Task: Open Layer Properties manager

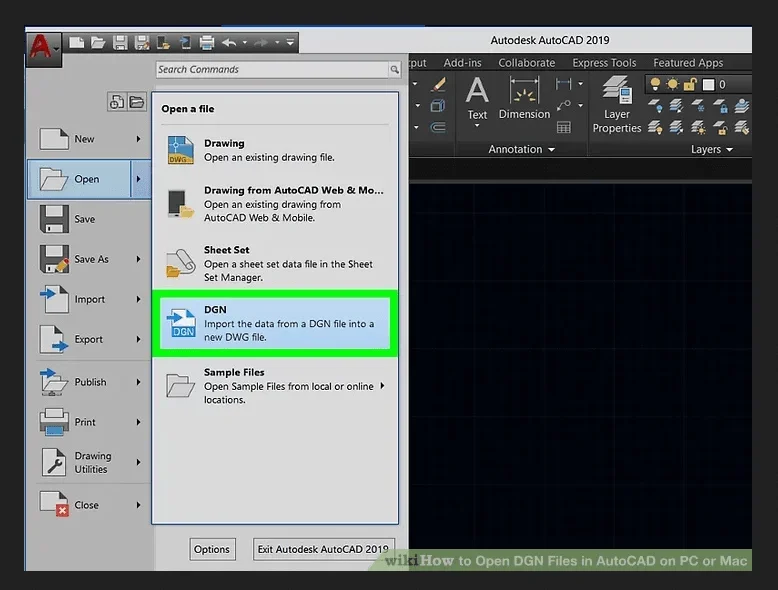Action: (617, 105)
